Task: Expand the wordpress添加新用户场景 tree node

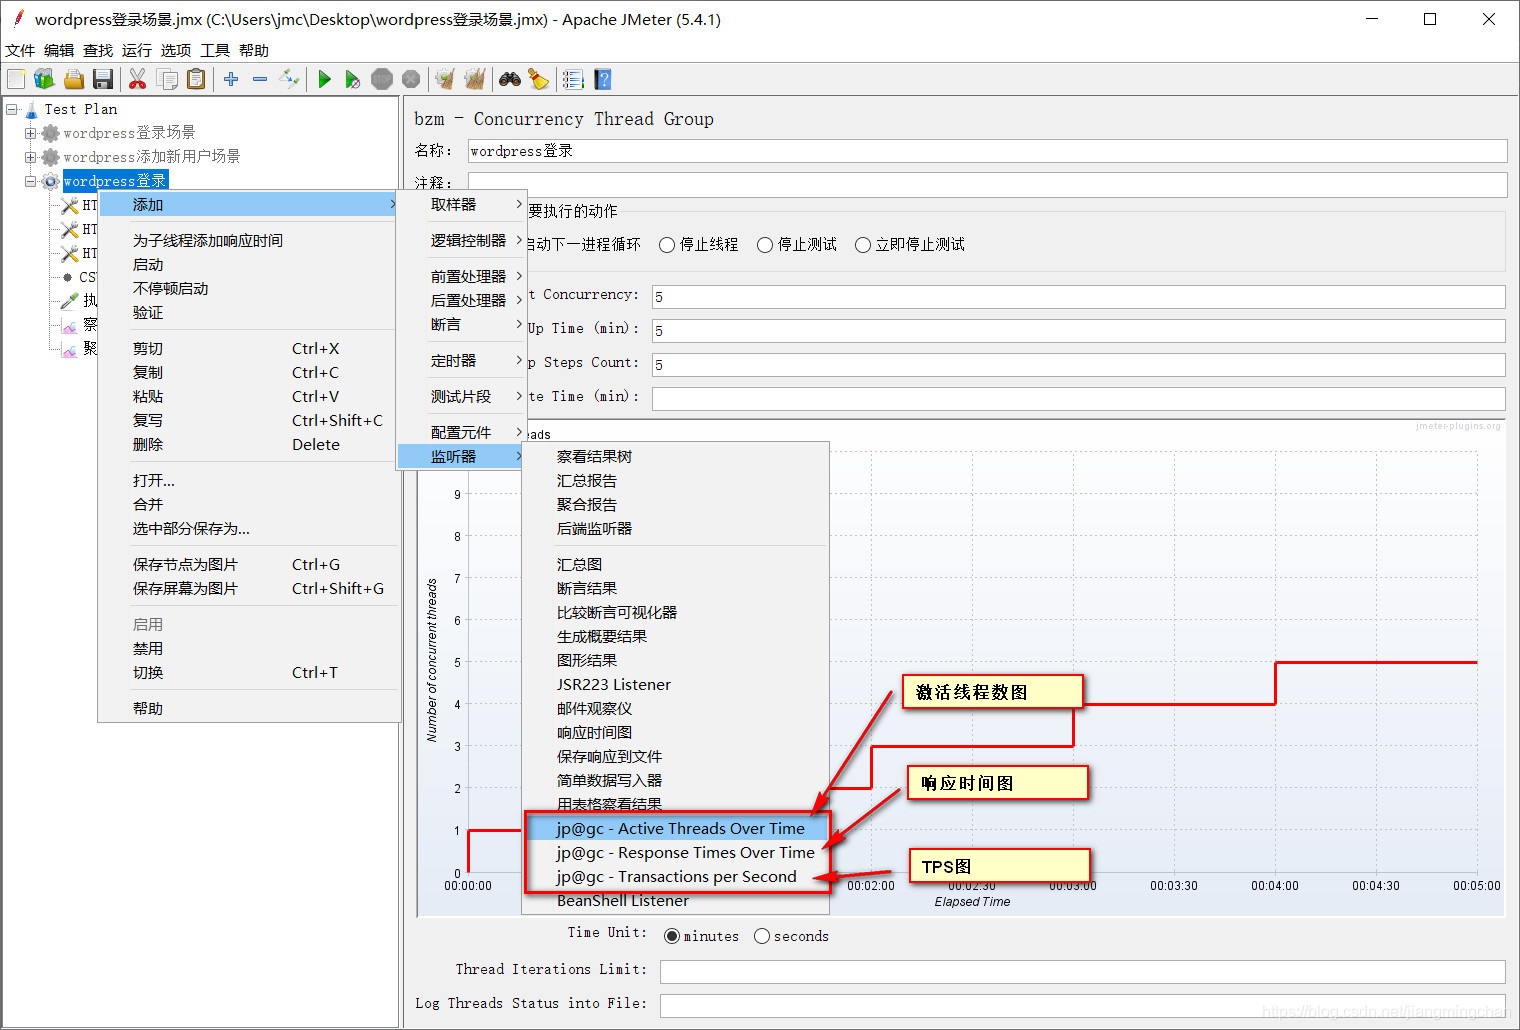Action: coord(30,157)
